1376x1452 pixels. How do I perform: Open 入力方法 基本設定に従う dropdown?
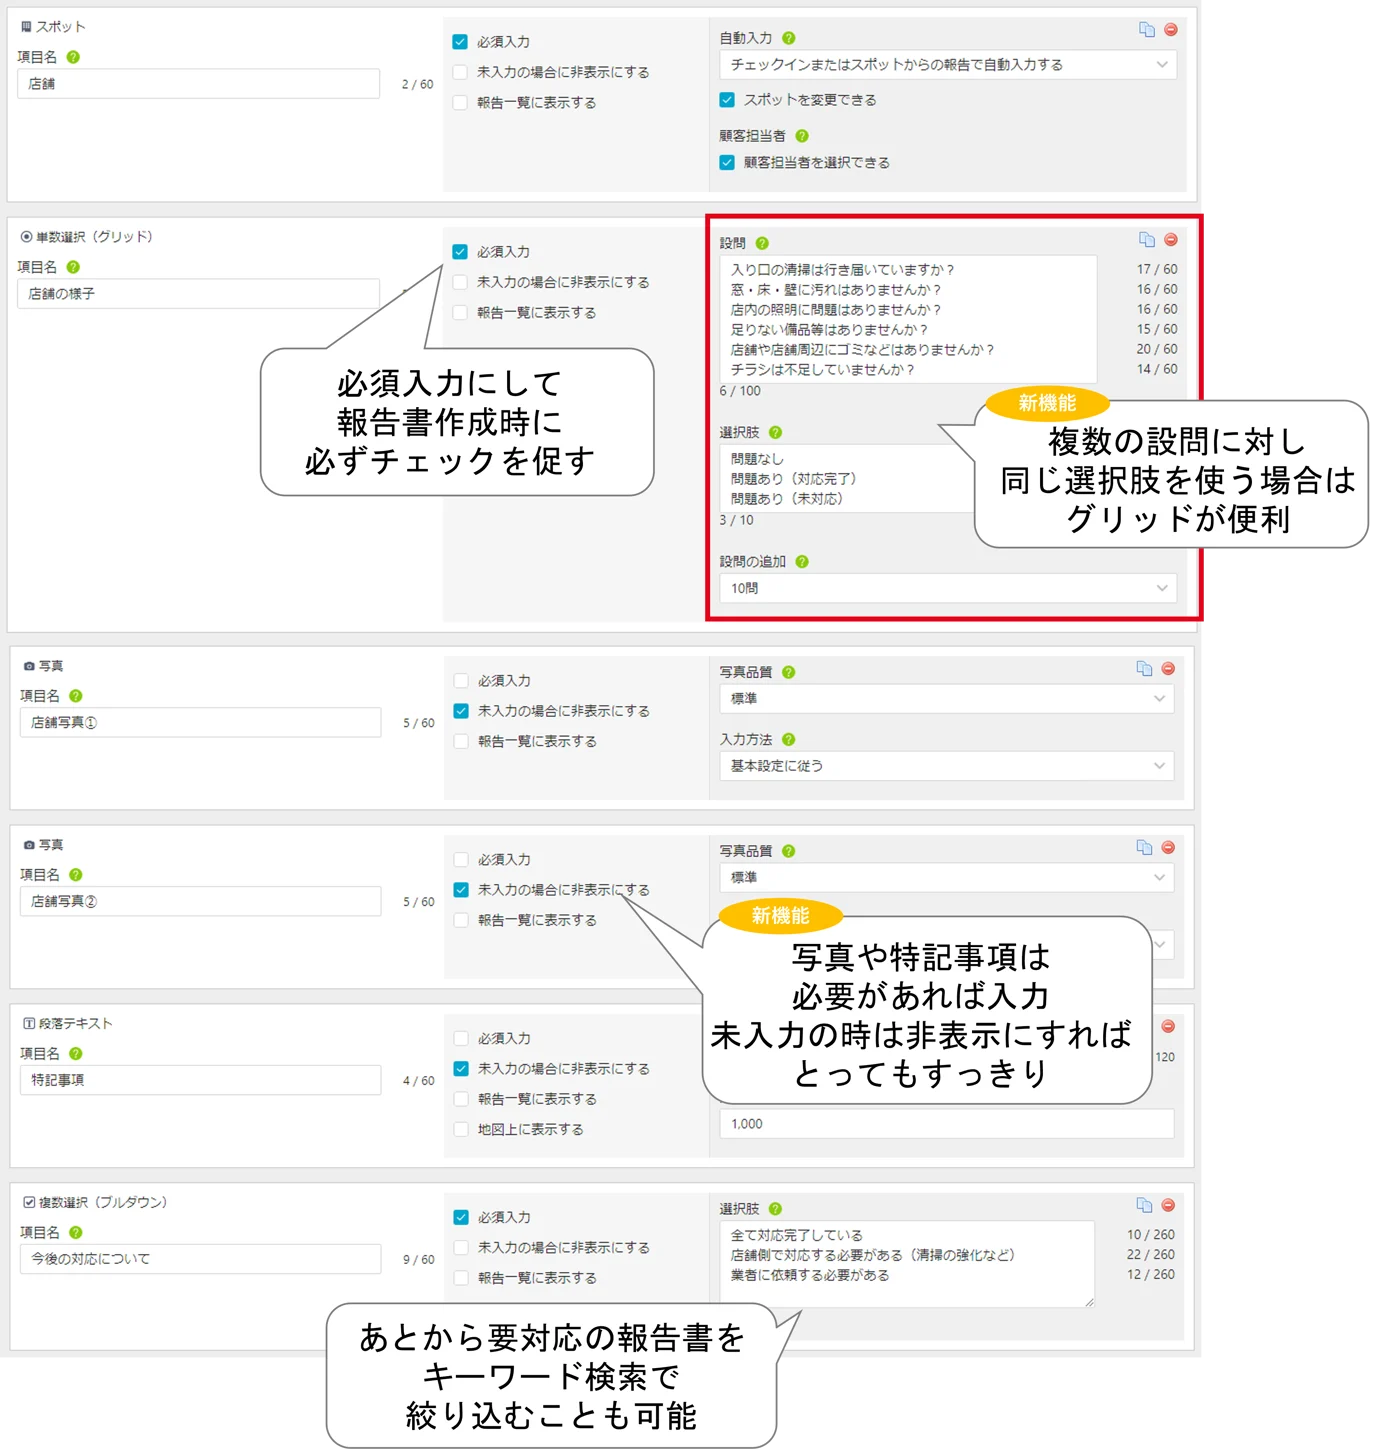click(x=946, y=766)
